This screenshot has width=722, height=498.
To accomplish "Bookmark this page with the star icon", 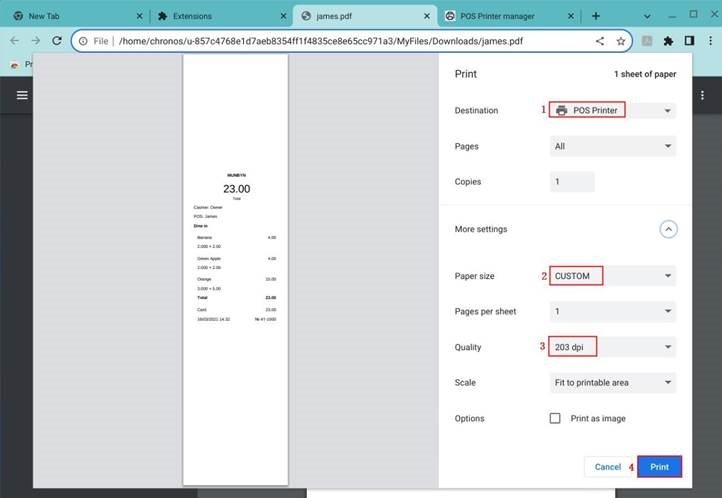I will [621, 41].
